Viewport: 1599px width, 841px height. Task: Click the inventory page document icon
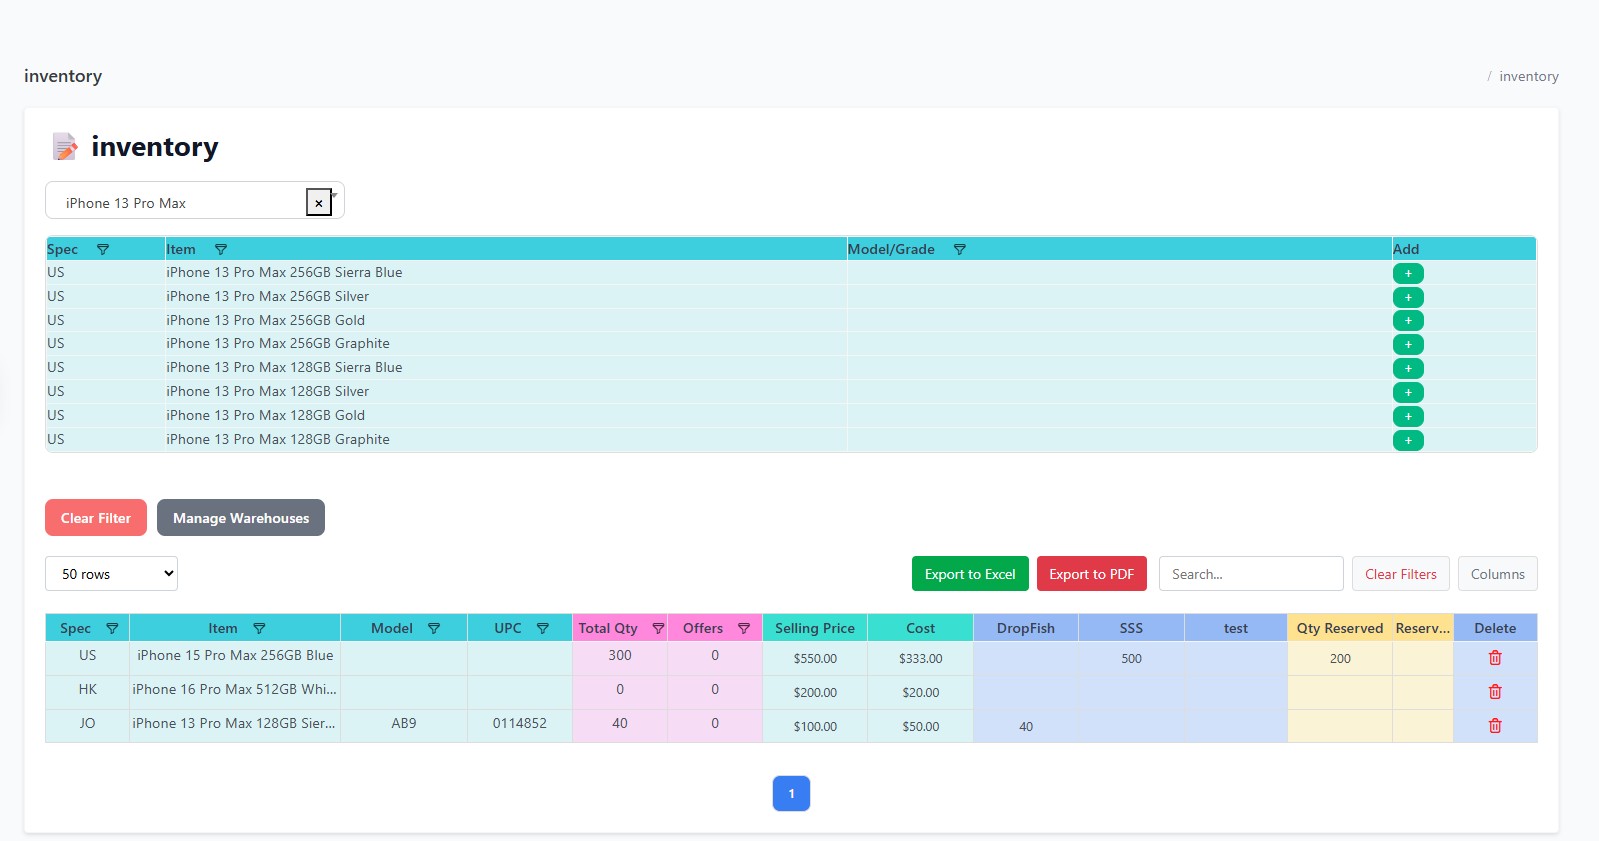65,147
